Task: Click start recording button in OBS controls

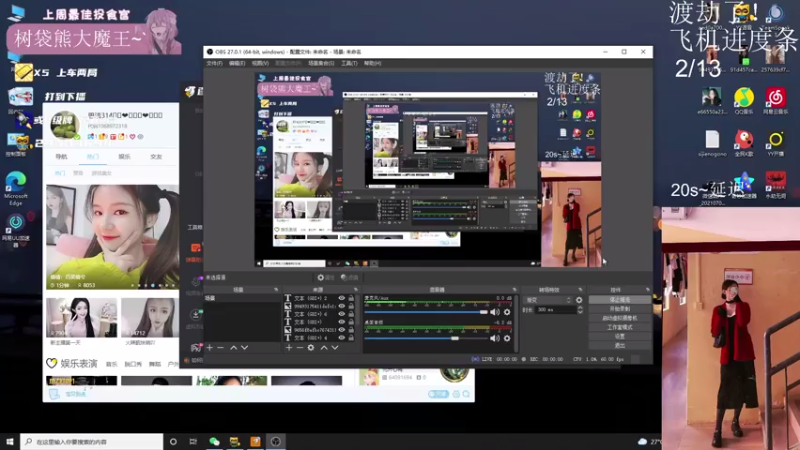Action: tap(619, 309)
